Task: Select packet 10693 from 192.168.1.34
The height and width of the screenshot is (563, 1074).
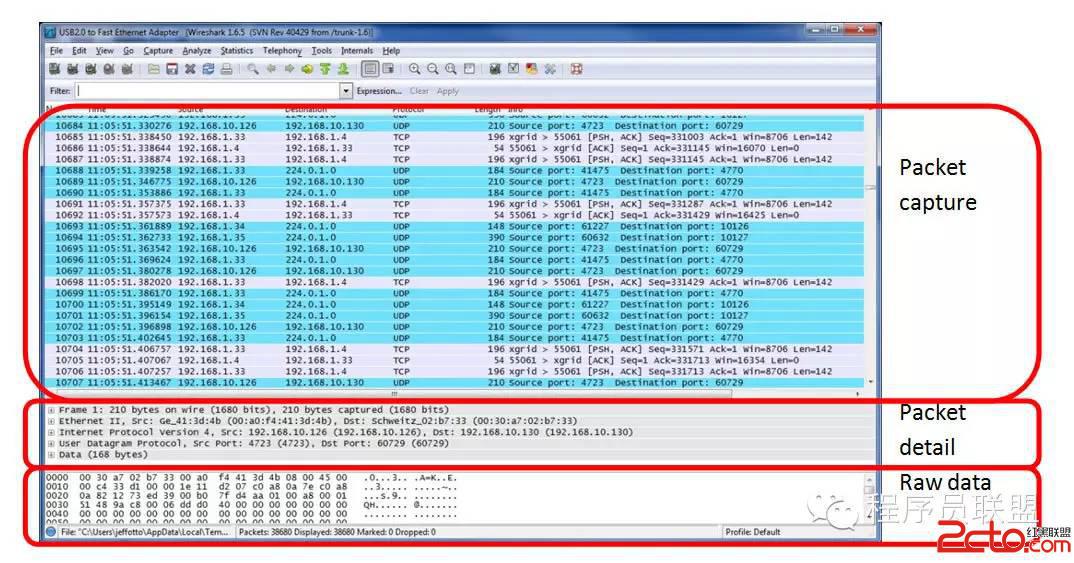Action: coord(453,226)
